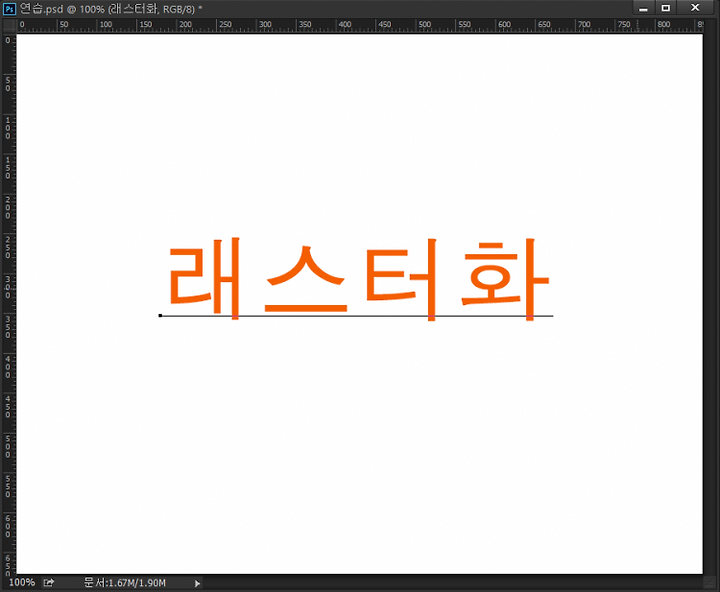Click the window resize grip corner
720x592 pixels.
[710, 583]
